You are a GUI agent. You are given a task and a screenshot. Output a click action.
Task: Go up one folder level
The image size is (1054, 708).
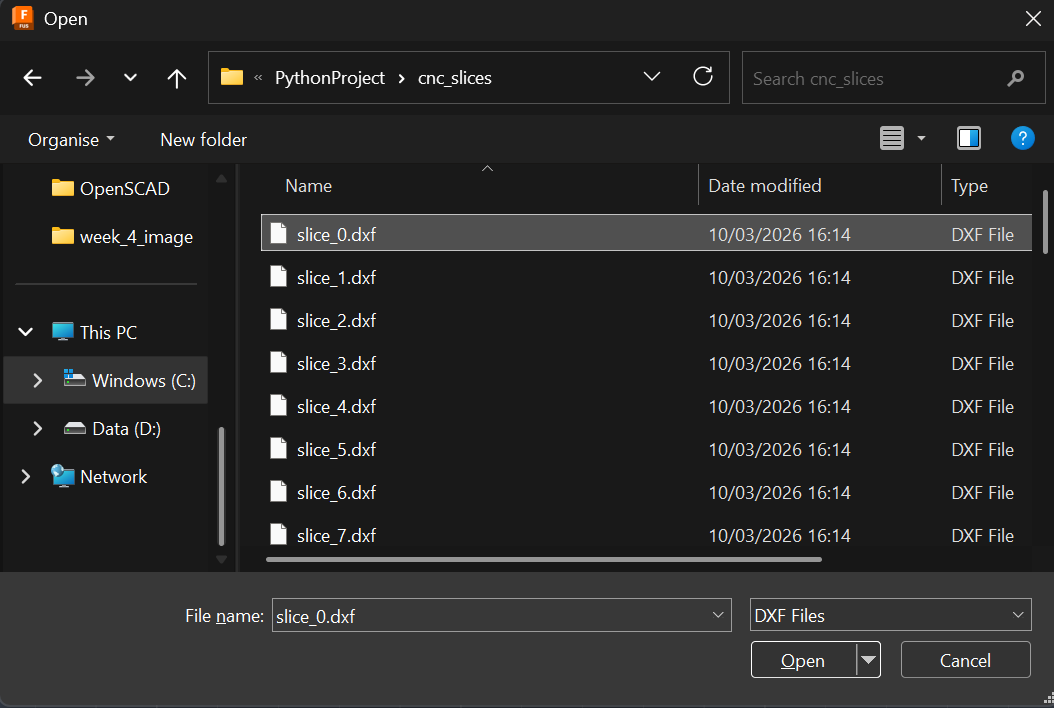point(176,78)
